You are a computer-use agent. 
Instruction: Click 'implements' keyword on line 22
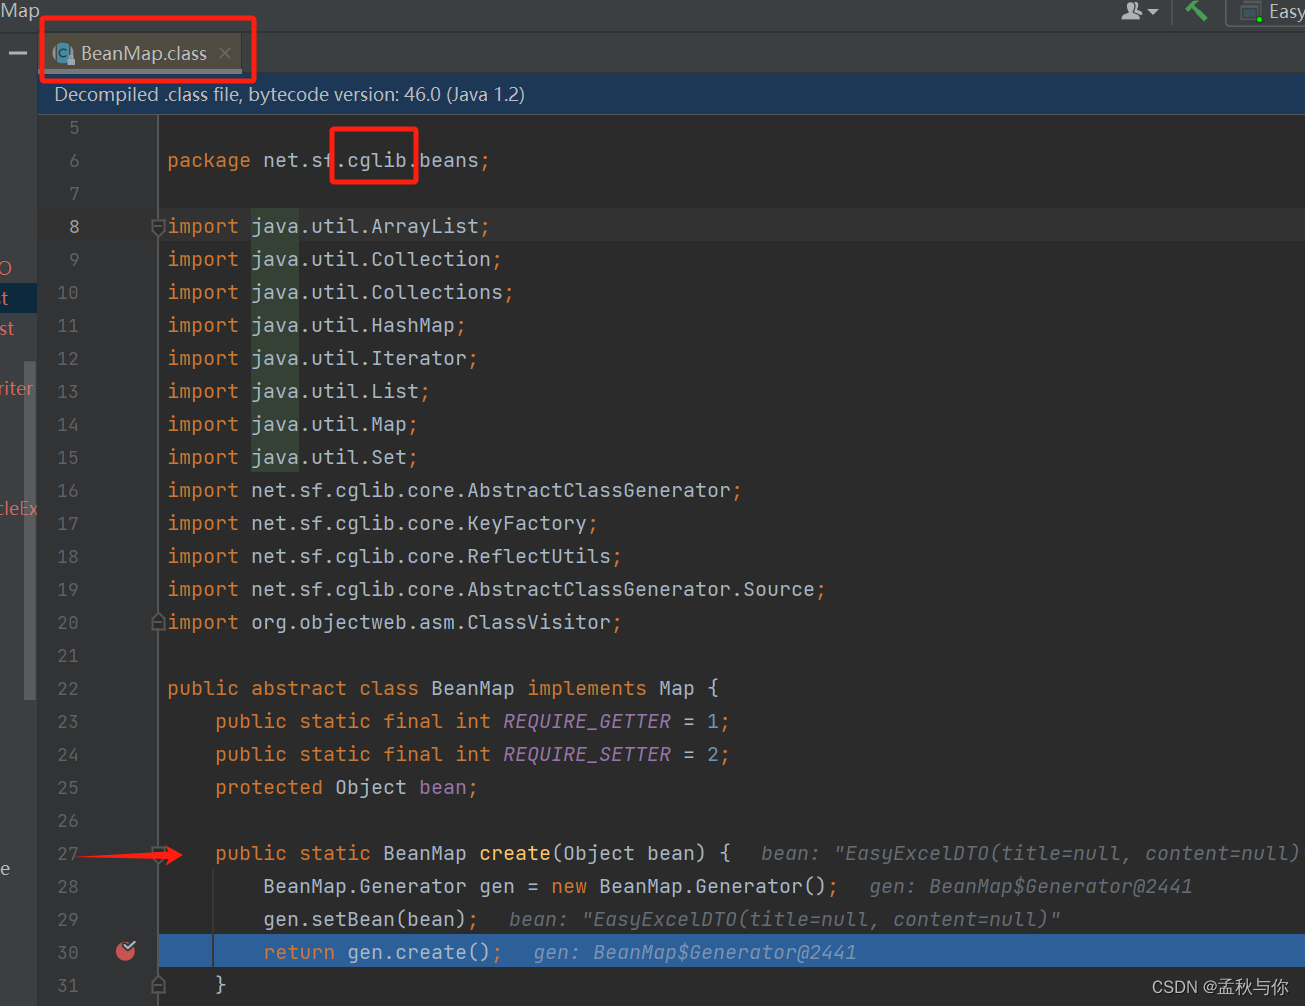click(x=587, y=688)
